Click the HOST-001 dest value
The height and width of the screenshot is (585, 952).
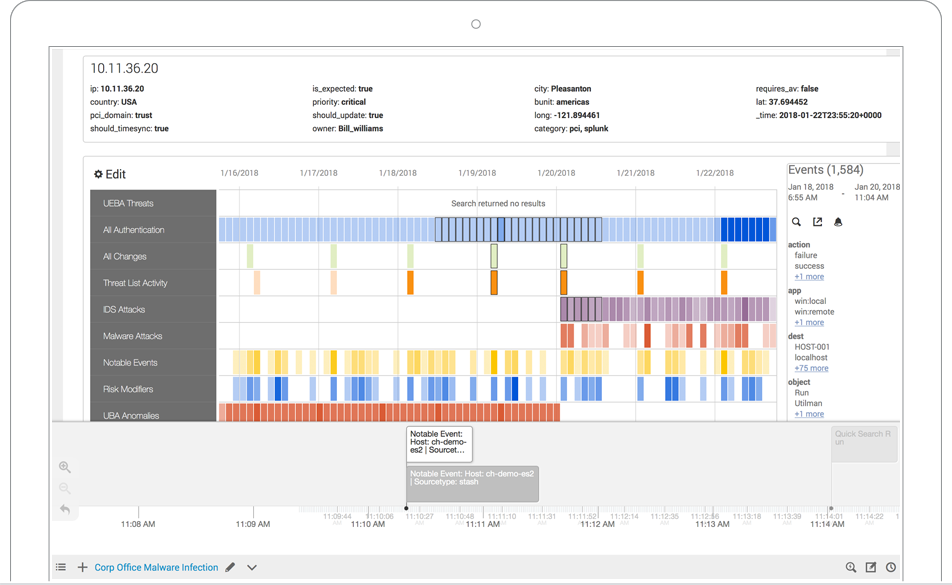click(812, 347)
